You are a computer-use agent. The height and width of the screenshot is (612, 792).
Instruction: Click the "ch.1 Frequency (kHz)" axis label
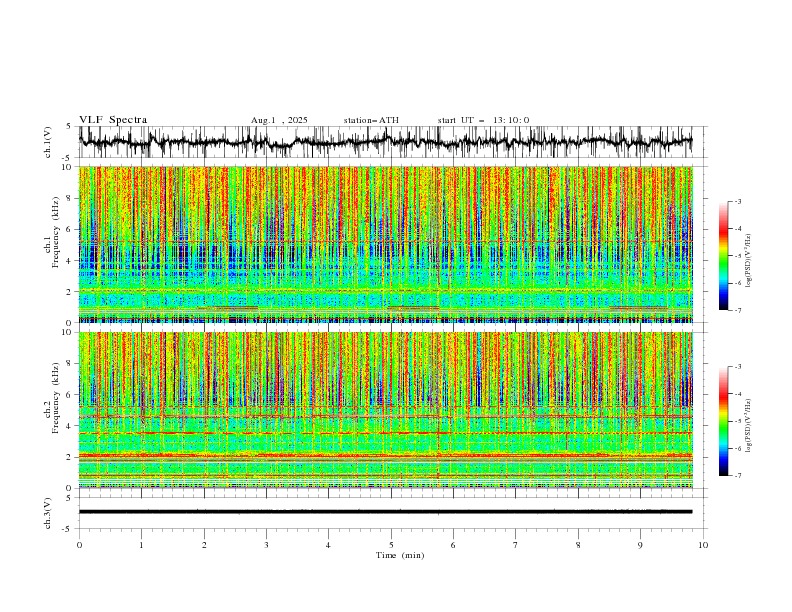click(52, 230)
